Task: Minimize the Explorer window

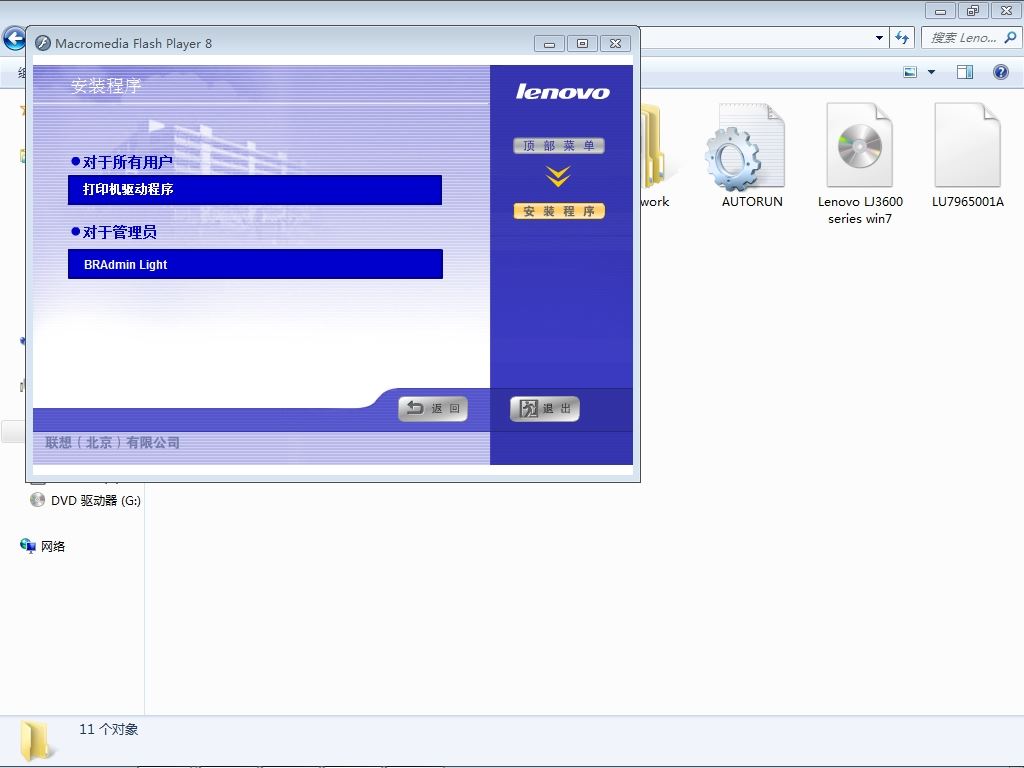Action: (x=940, y=11)
